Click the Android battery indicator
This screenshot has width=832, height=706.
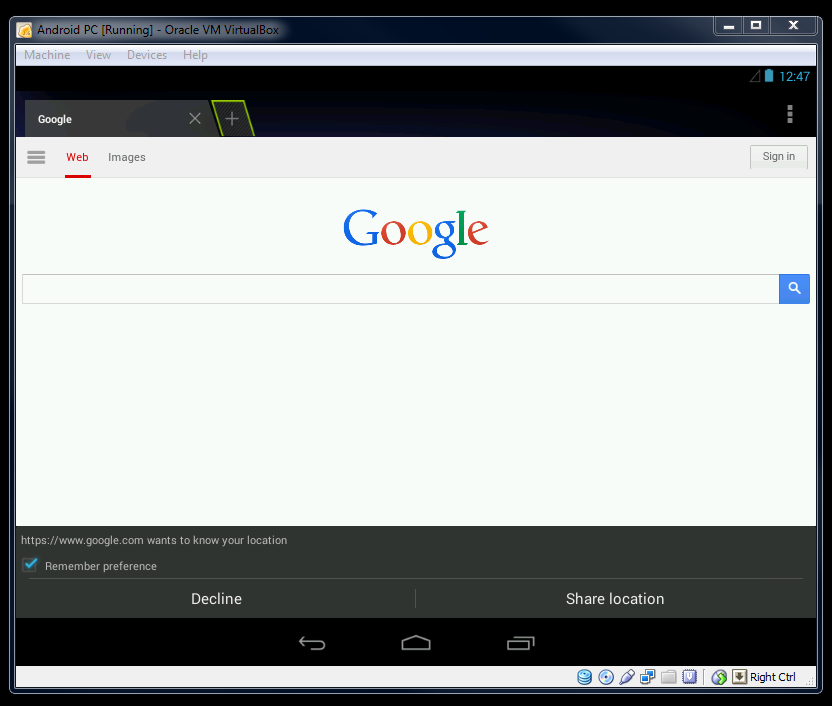(769, 76)
